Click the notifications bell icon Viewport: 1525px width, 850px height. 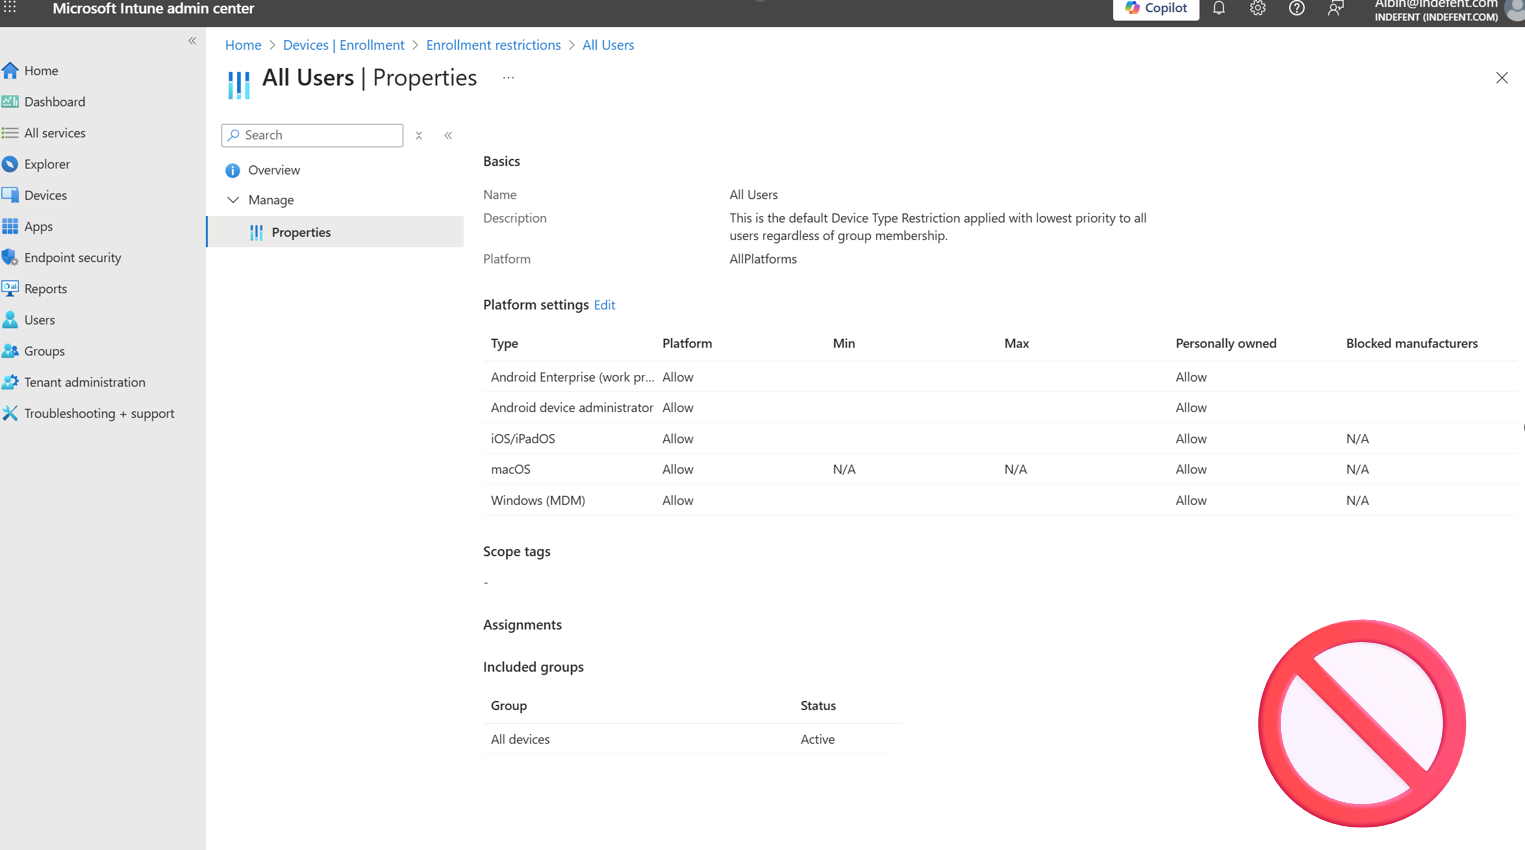(x=1218, y=9)
